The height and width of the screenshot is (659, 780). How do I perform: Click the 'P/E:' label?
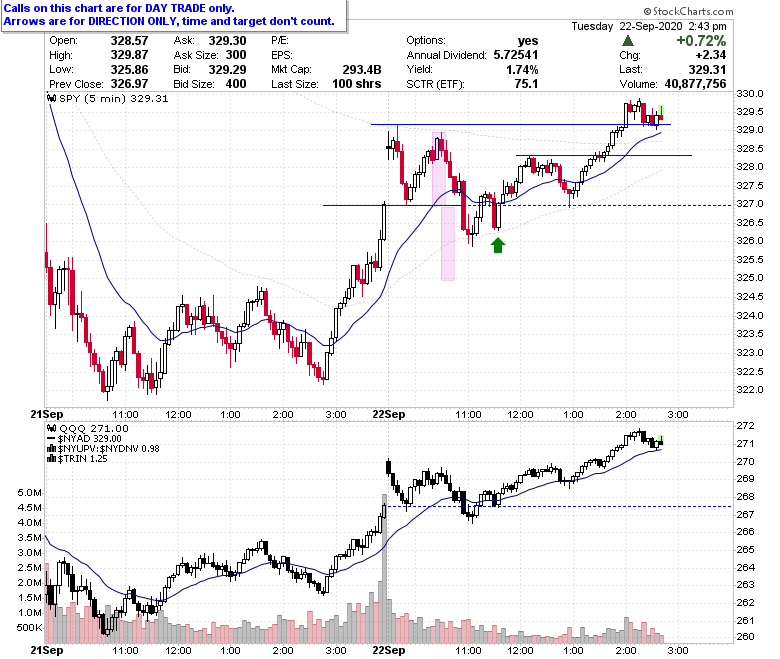point(280,41)
